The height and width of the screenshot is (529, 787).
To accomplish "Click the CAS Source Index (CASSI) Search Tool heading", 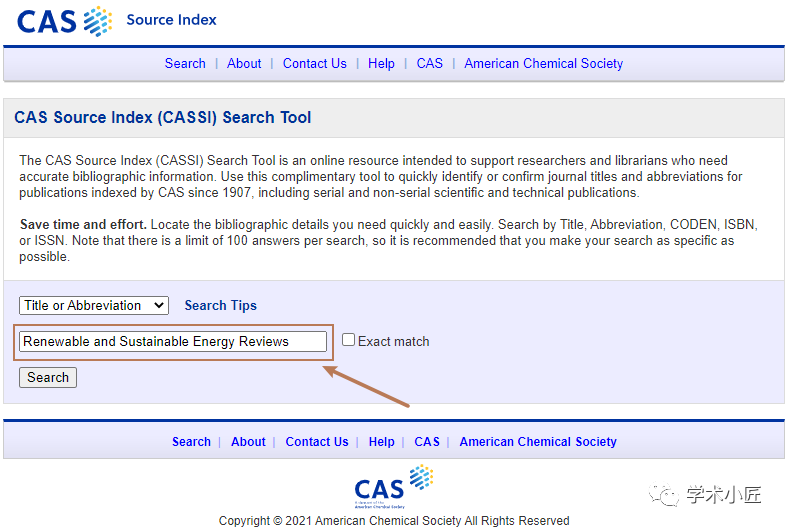I will (163, 117).
